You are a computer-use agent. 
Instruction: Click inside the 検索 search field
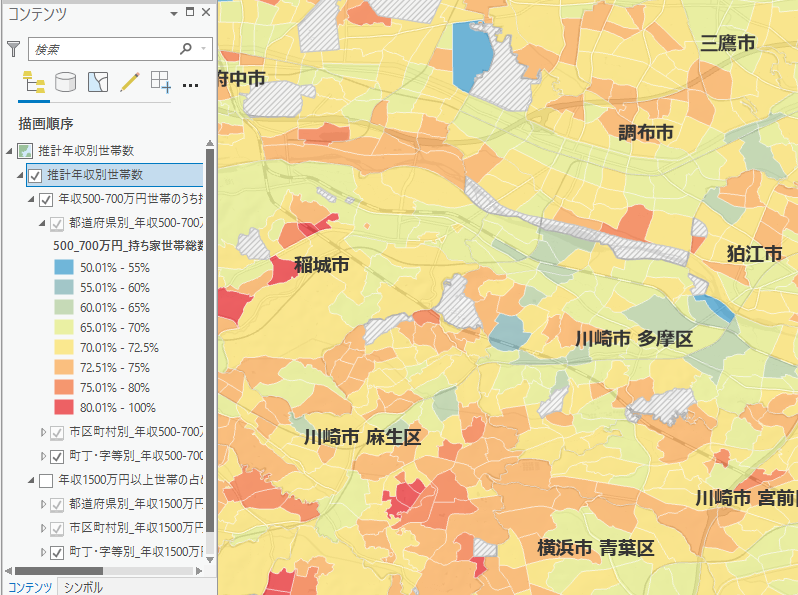100,48
